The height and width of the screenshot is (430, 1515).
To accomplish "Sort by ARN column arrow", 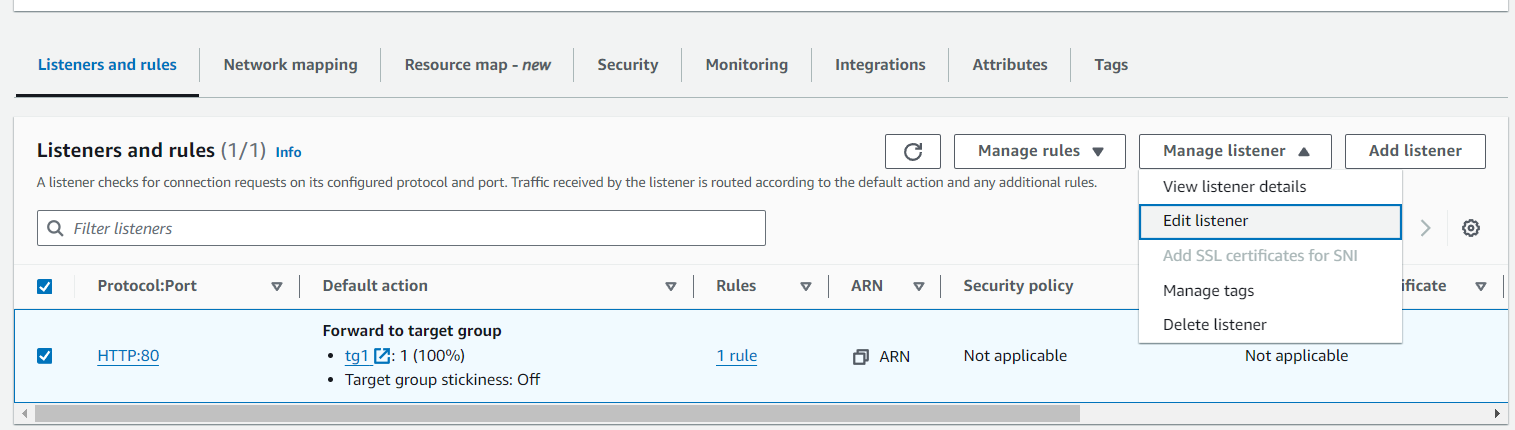I will [x=918, y=286].
